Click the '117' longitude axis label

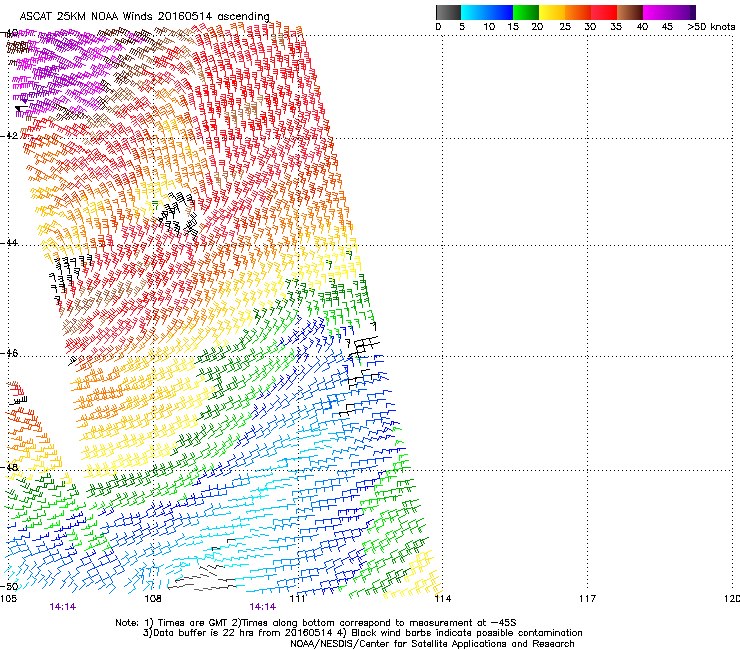(587, 599)
